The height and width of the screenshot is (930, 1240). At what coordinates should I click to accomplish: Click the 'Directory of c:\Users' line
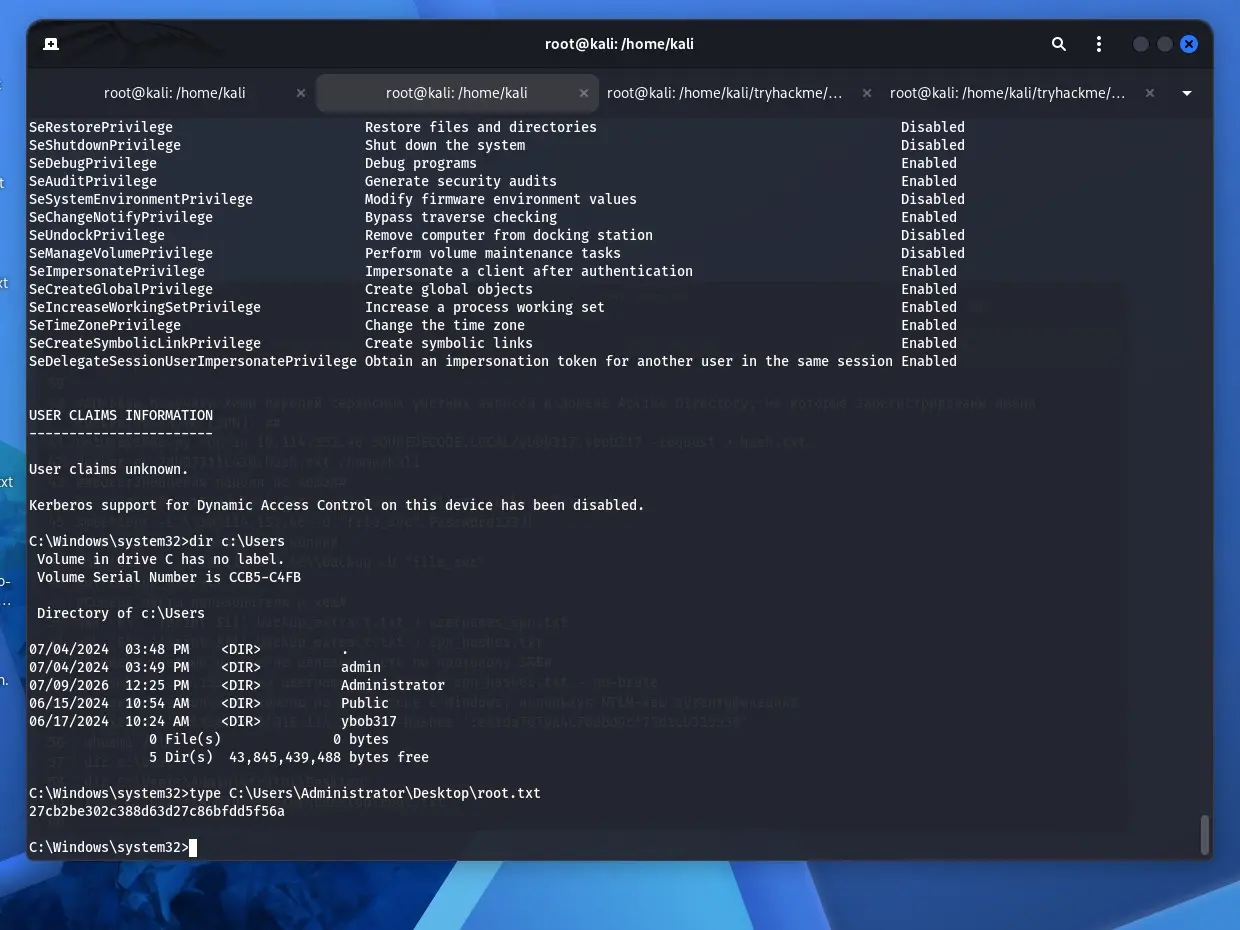coord(121,613)
